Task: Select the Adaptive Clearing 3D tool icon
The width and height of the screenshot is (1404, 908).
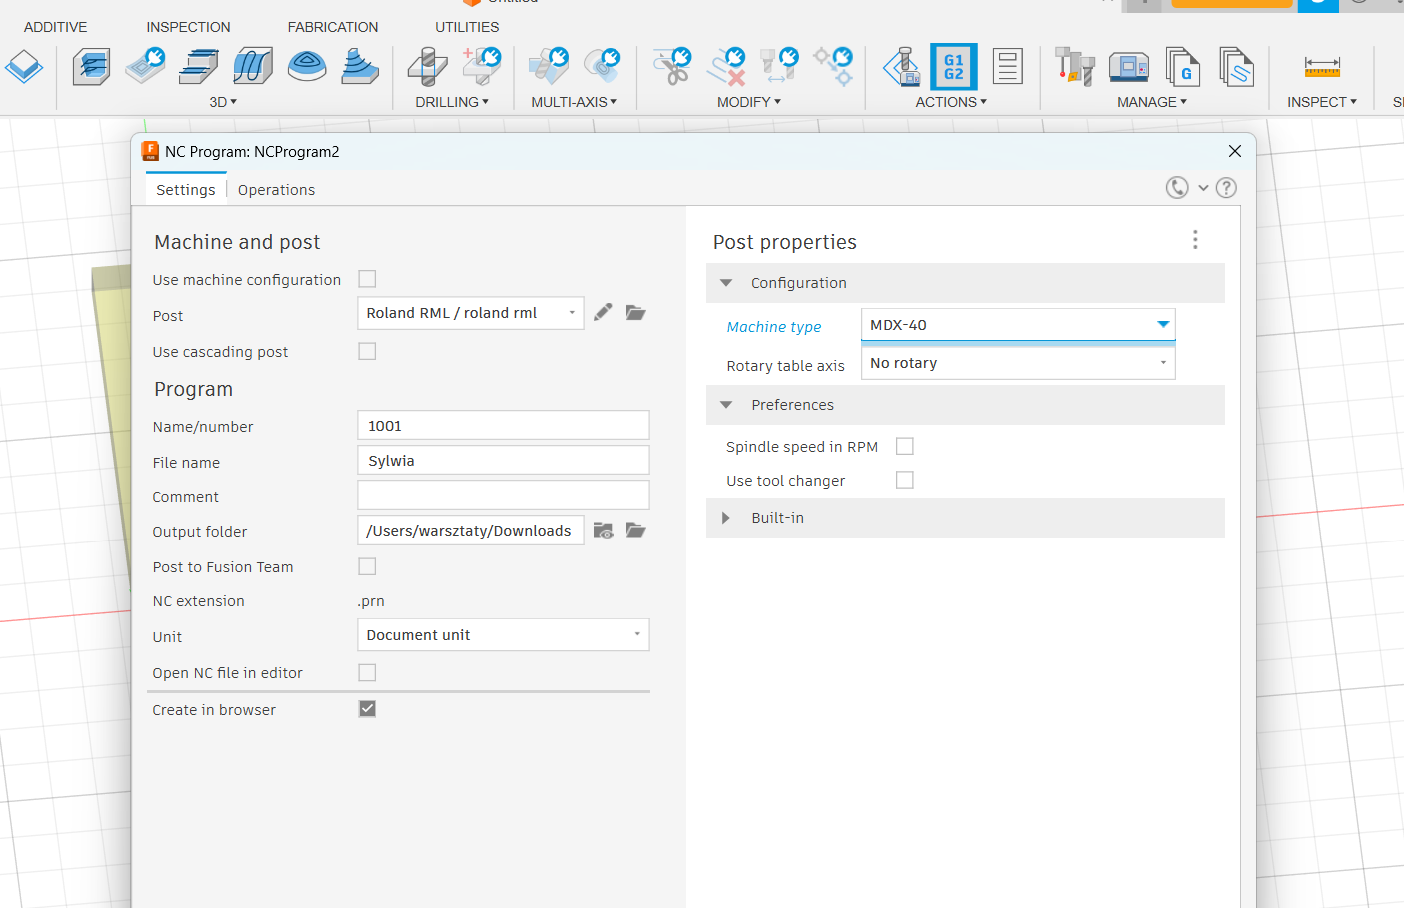Action: 92,67
